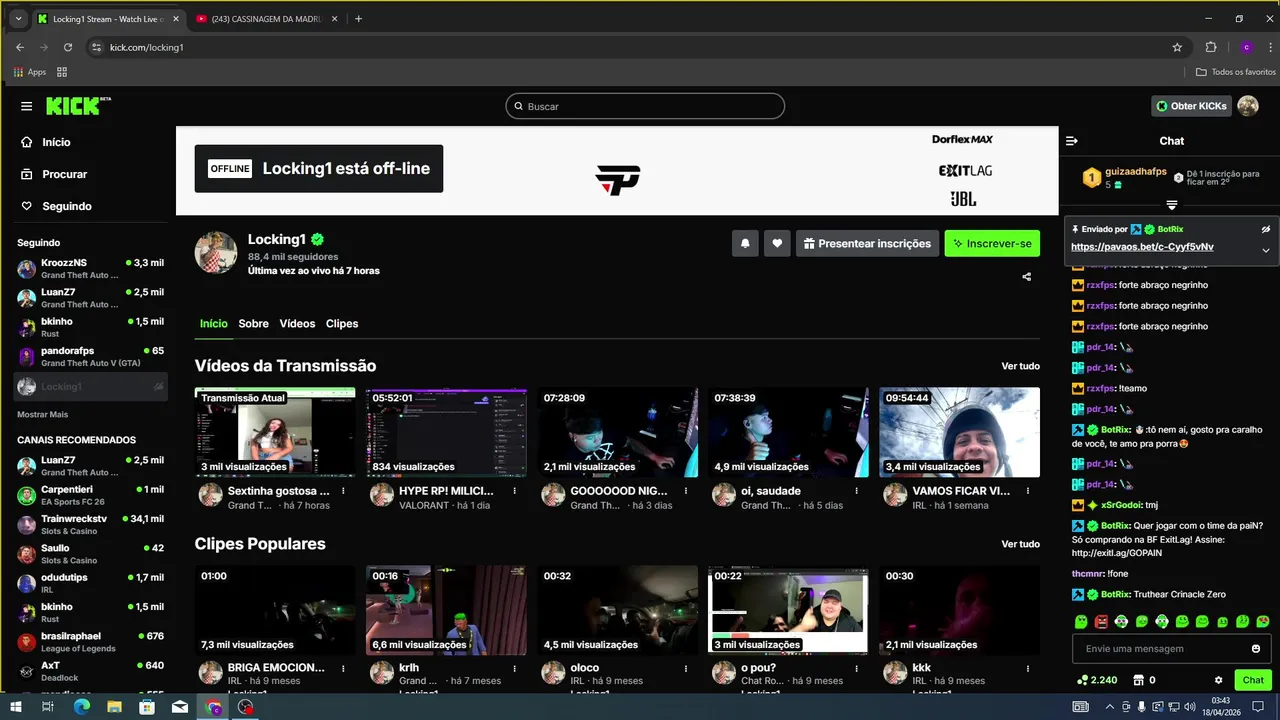This screenshot has width=1280, height=720.
Task: Open the 00:16 krlh clip thumbnail
Action: pyautogui.click(x=446, y=610)
